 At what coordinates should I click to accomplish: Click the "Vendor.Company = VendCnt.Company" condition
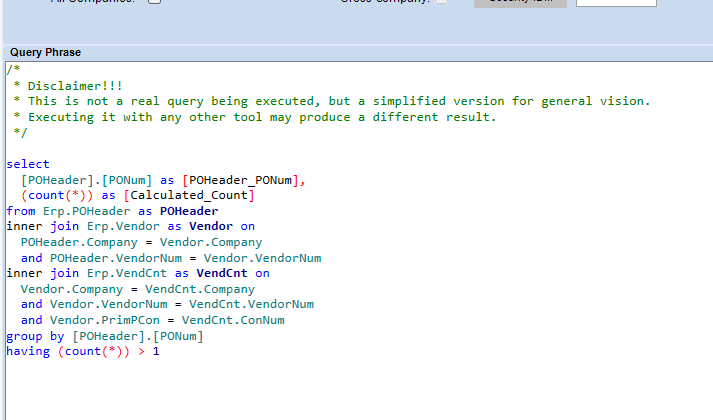point(138,290)
